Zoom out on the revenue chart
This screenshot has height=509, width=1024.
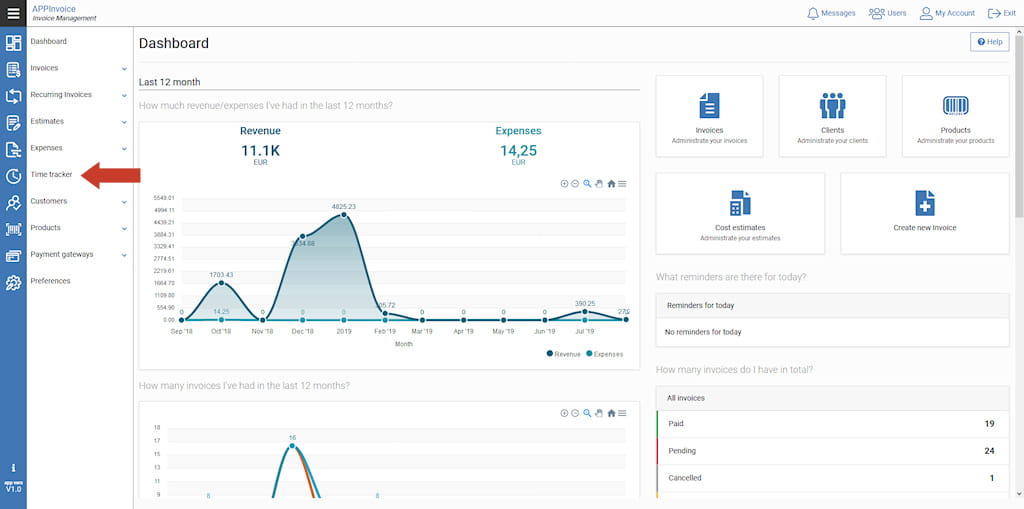tap(575, 184)
